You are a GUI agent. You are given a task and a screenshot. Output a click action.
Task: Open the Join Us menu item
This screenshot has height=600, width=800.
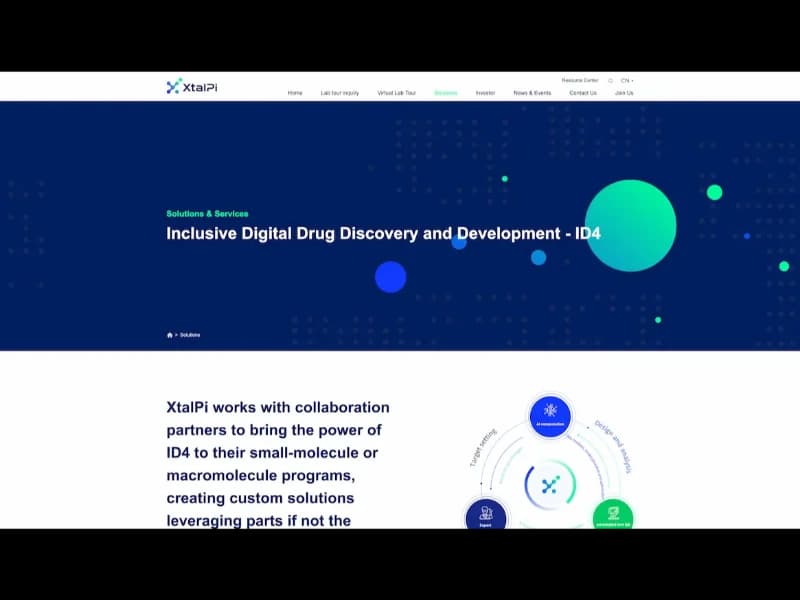(624, 93)
